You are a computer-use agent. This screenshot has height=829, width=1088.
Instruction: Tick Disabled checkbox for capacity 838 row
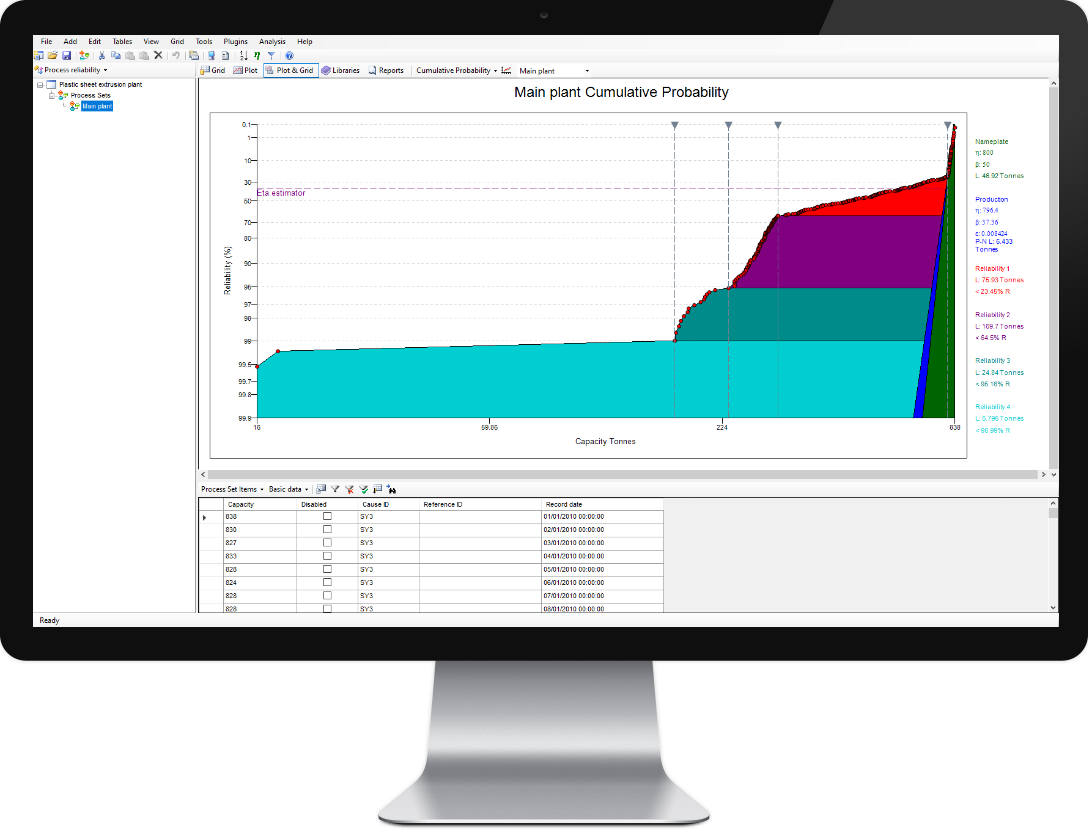327,516
